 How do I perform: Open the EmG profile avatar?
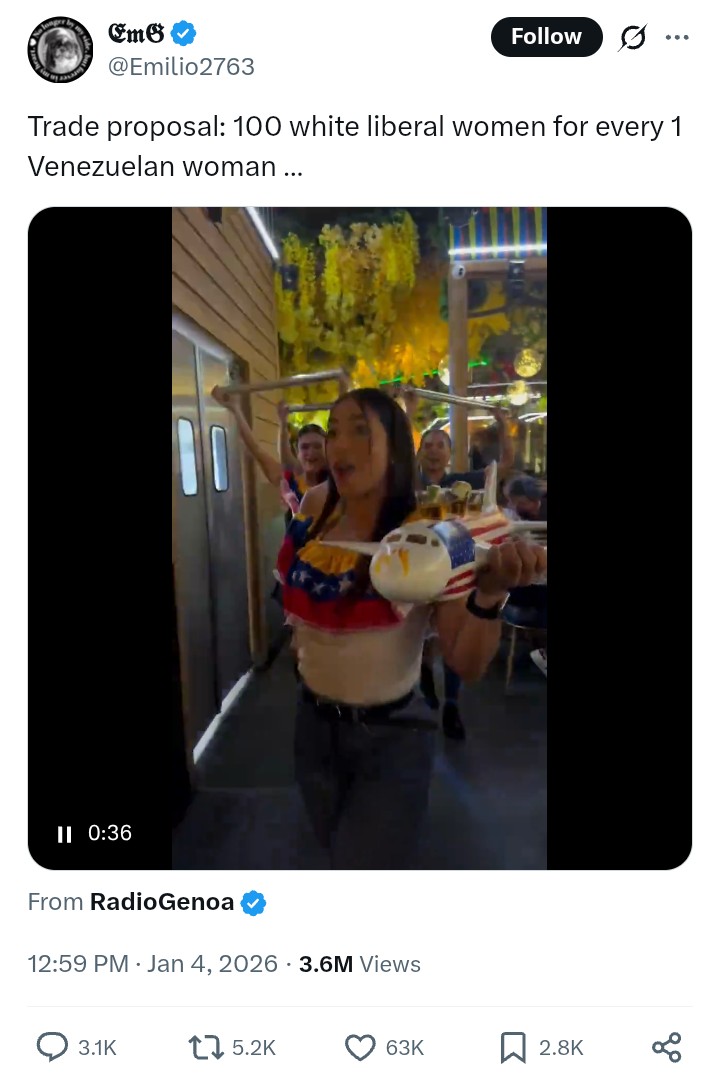(x=60, y=50)
